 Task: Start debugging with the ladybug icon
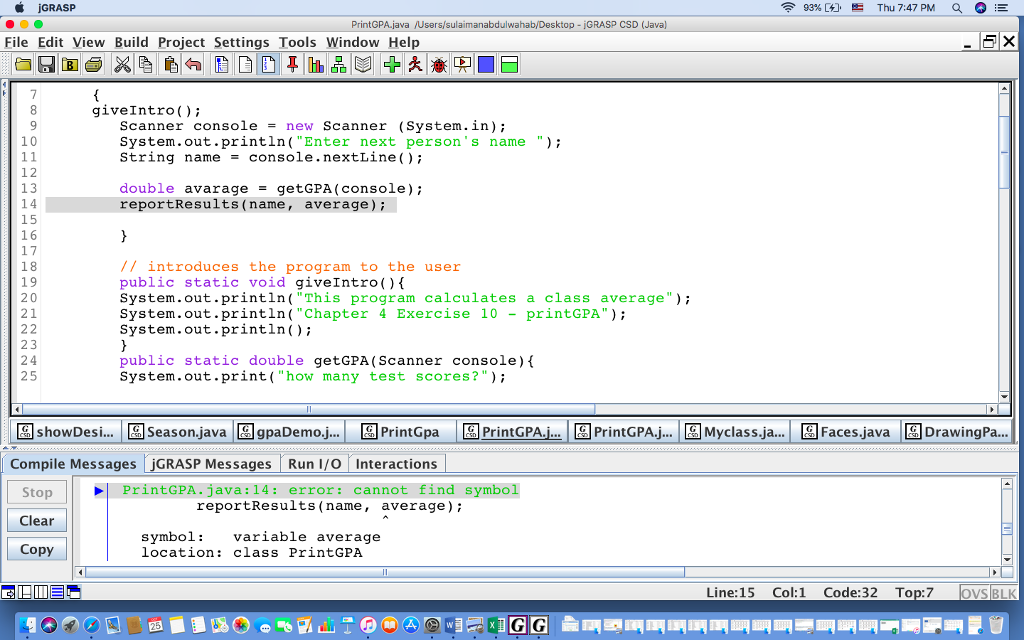pos(439,64)
